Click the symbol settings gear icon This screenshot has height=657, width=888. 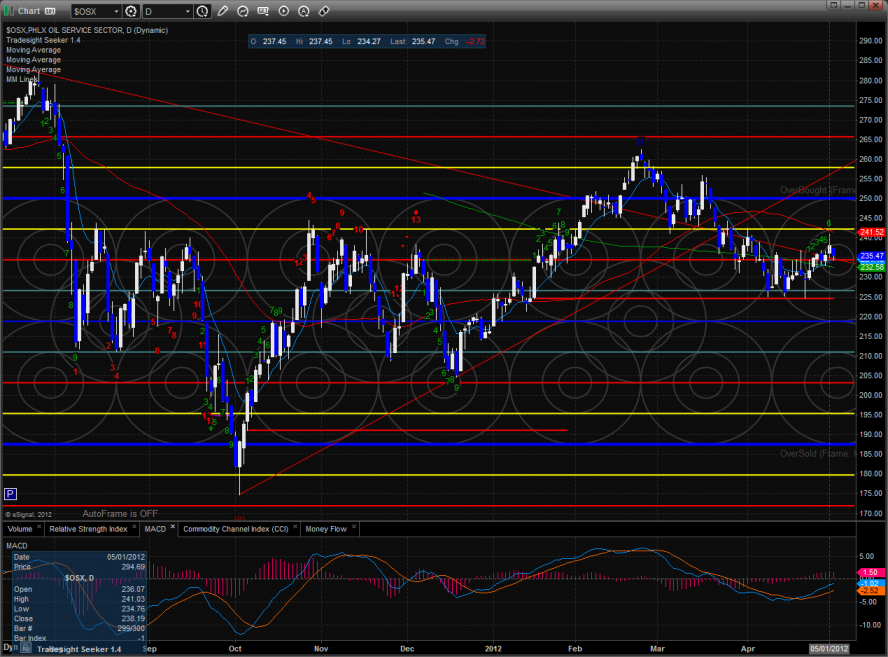pyautogui.click(x=130, y=11)
